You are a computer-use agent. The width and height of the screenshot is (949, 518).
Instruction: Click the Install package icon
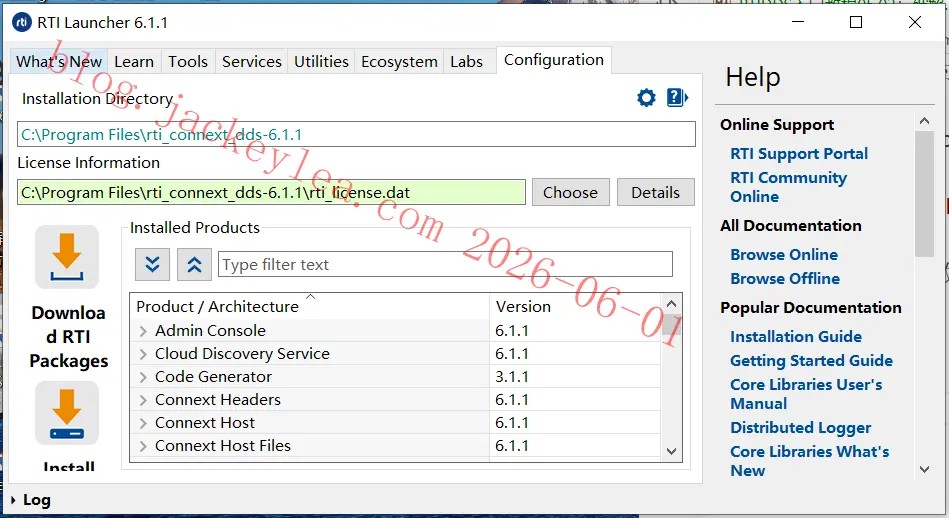click(x=67, y=413)
